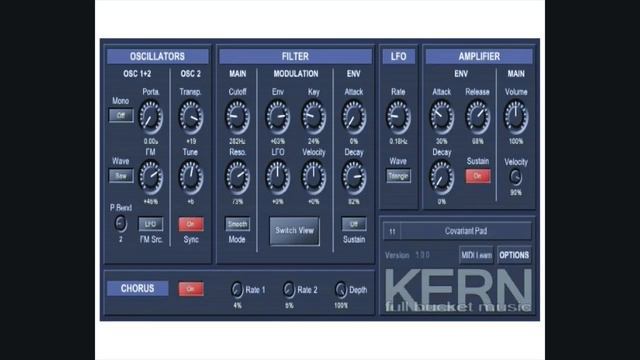Click the main Volume knob
The height and width of the screenshot is (360, 640).
tap(516, 117)
